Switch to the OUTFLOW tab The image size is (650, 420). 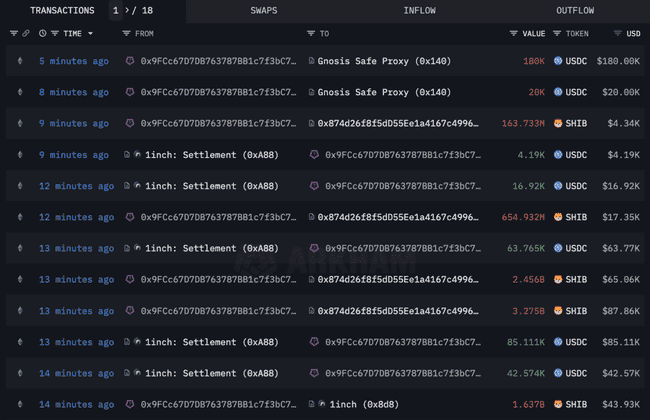575,10
